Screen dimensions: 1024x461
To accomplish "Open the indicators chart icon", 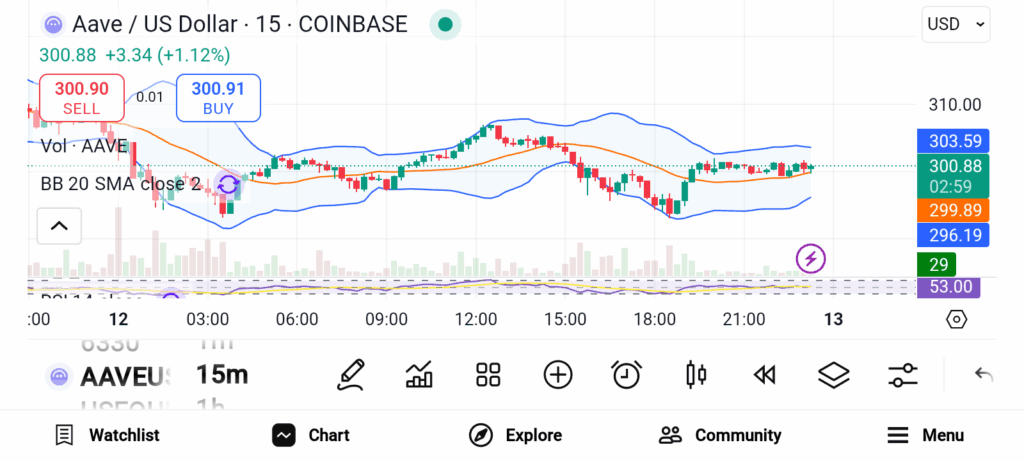I will (419, 375).
